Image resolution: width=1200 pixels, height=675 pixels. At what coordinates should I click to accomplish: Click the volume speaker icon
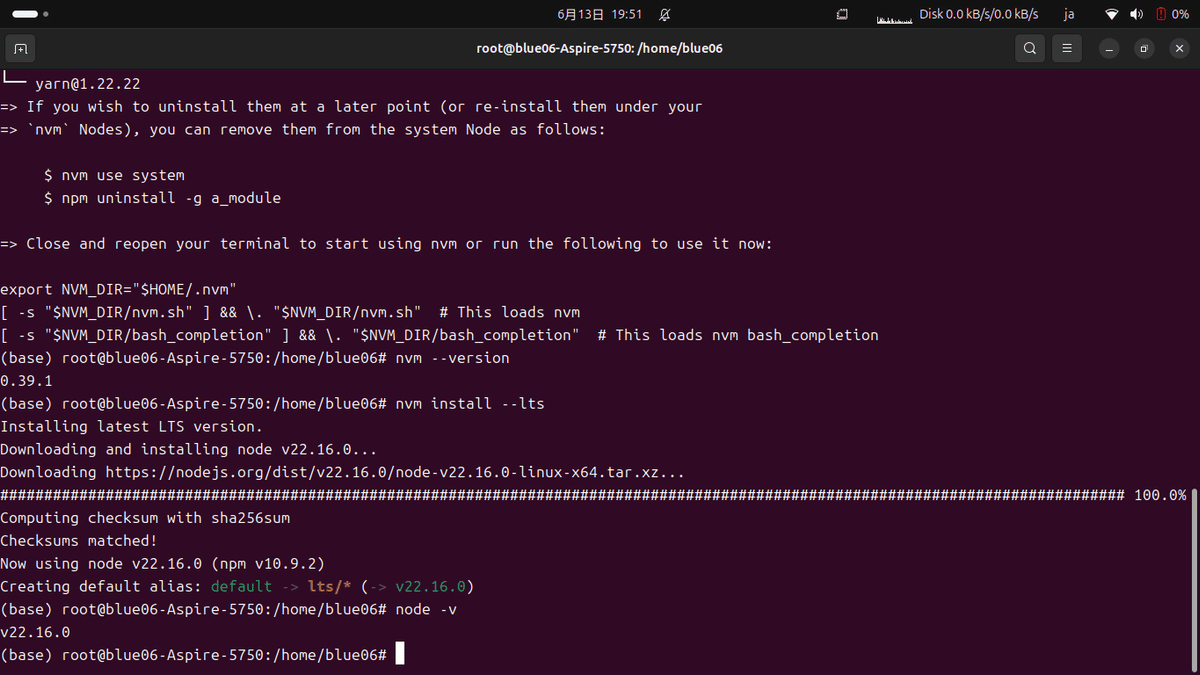tap(1138, 14)
